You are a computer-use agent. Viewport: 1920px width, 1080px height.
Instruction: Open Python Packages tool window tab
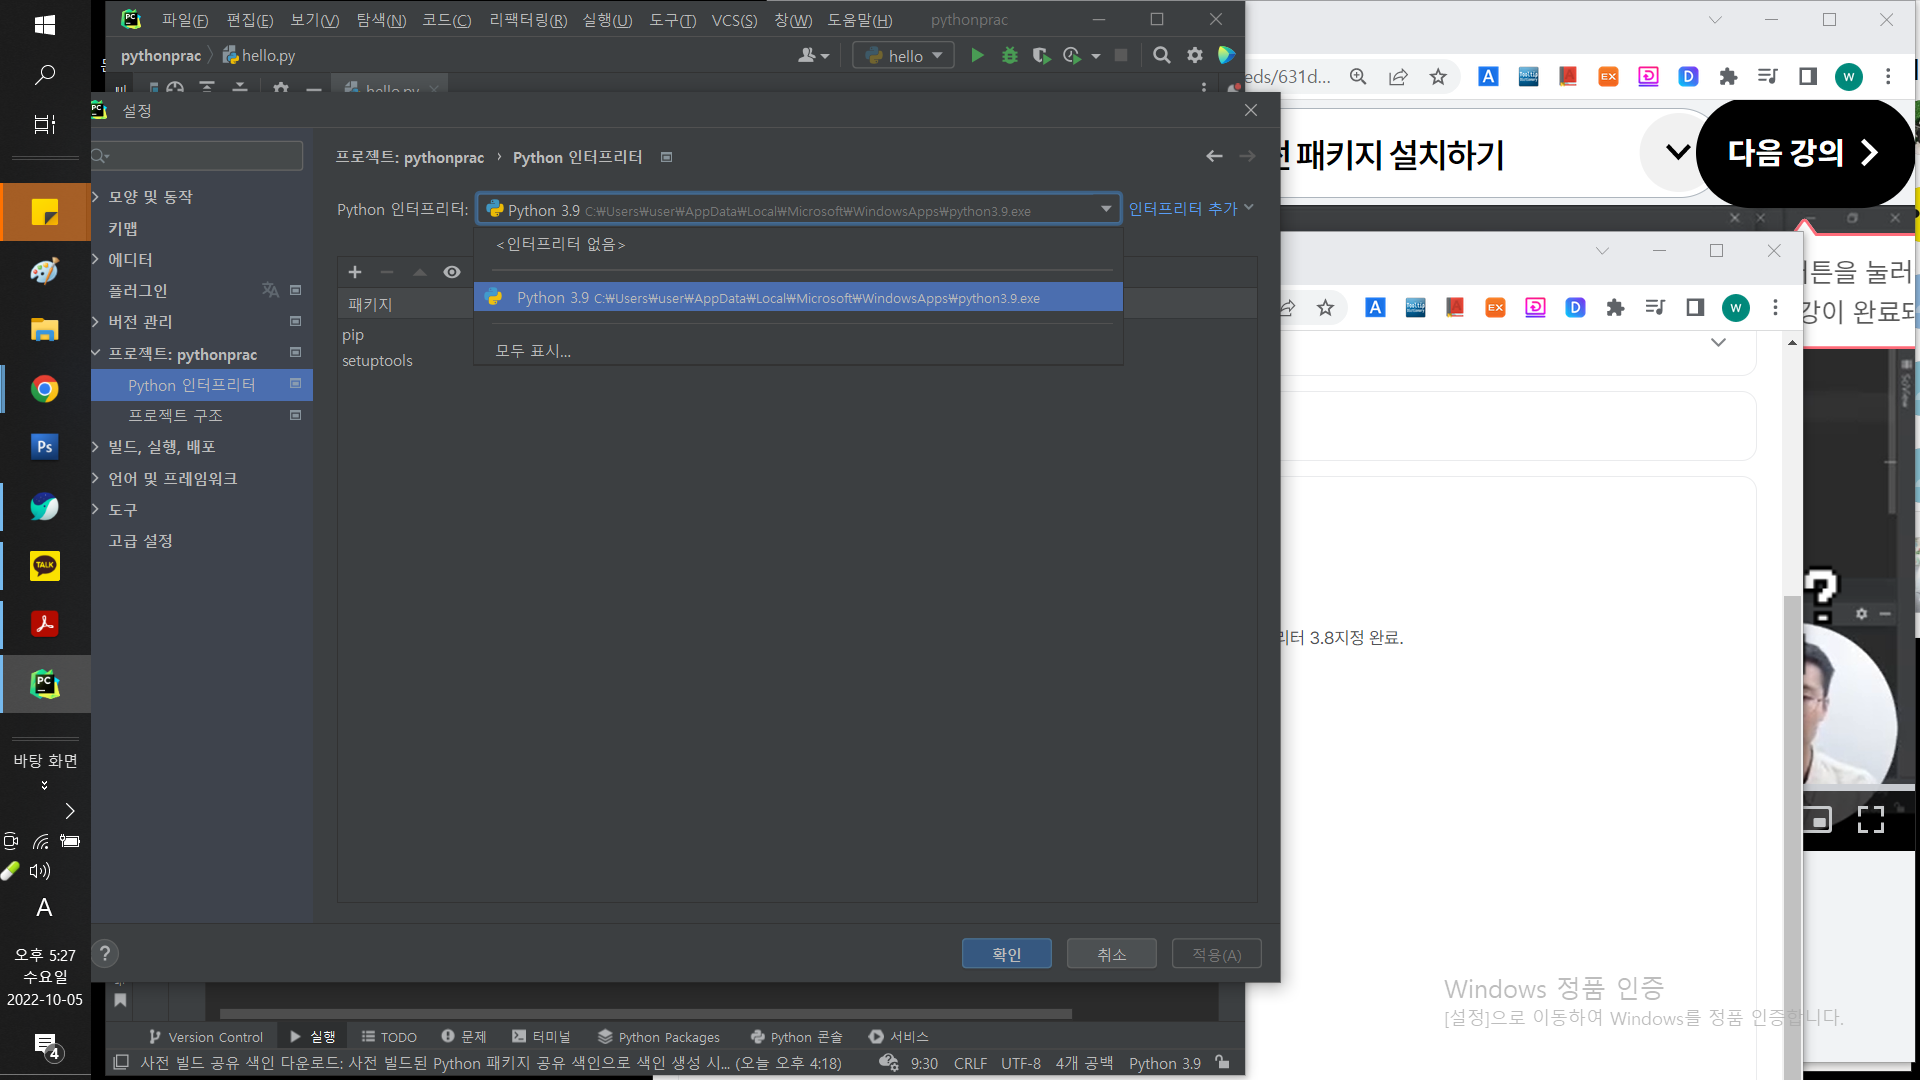[x=658, y=1037]
